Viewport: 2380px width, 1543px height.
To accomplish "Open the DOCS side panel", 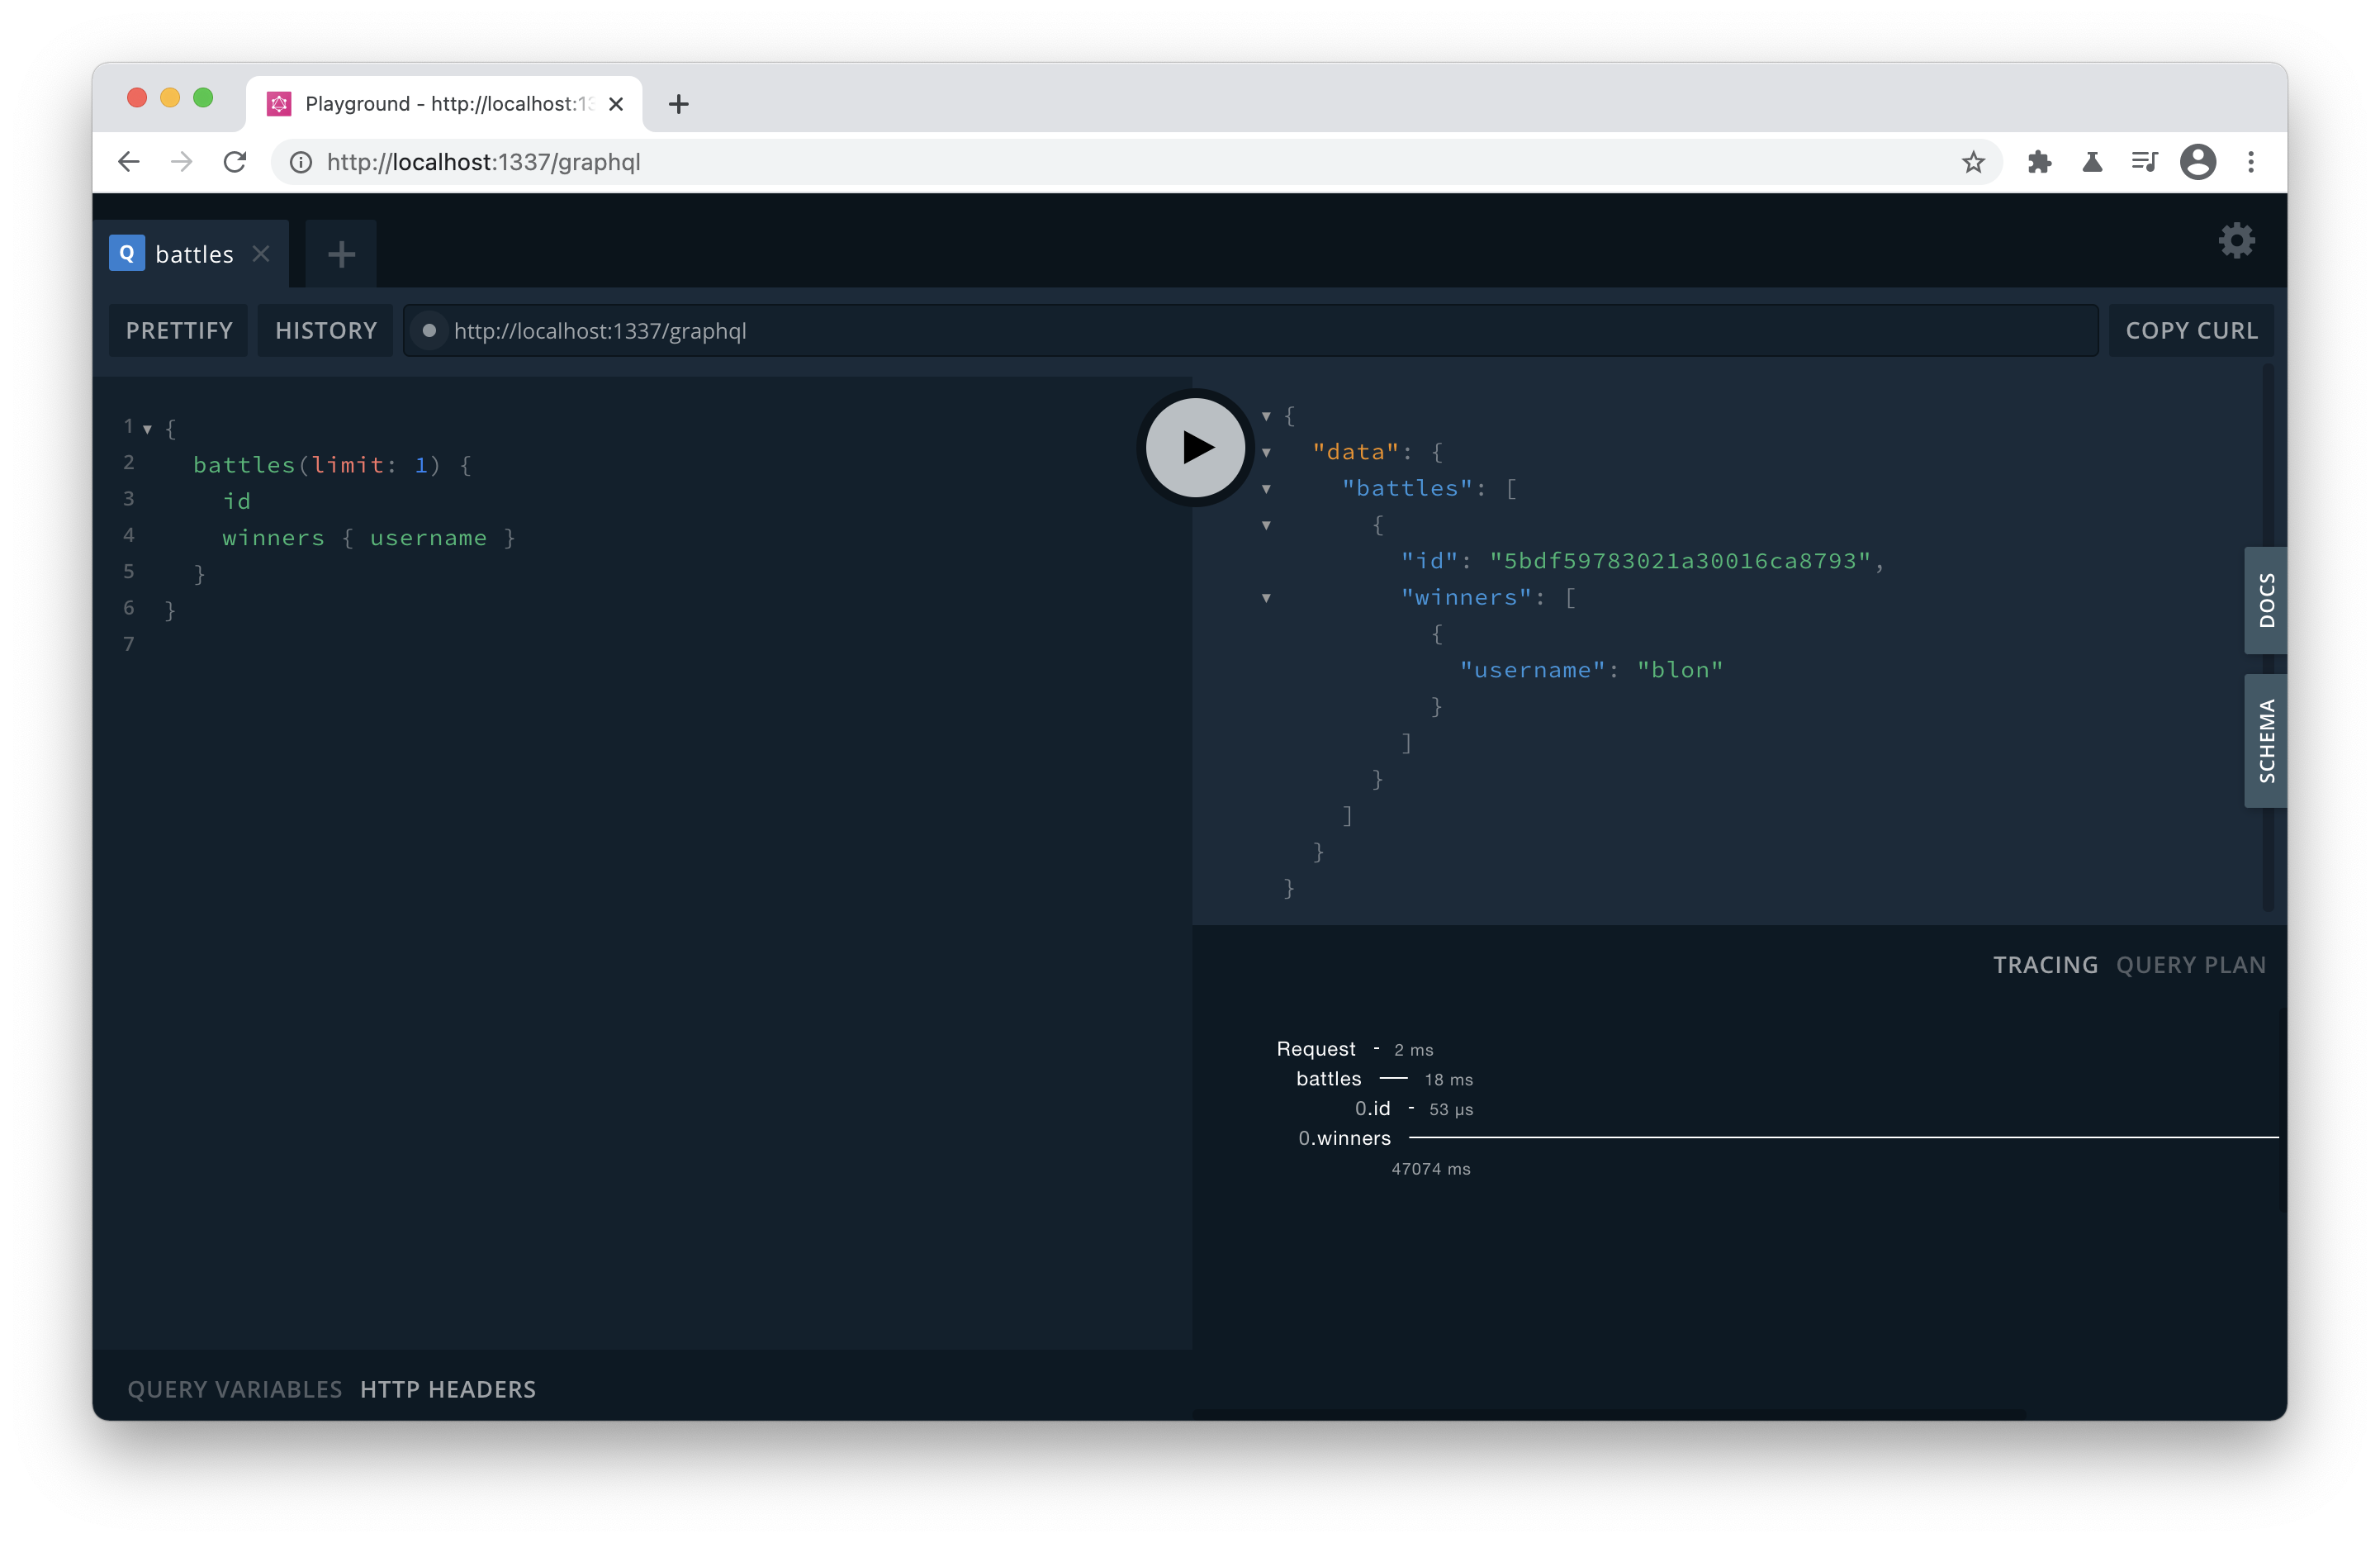I will tap(2265, 601).
